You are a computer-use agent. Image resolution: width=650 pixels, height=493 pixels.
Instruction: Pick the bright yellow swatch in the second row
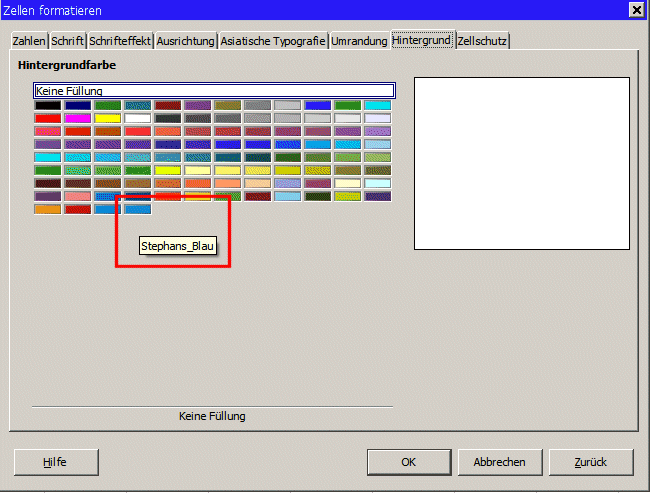(x=107, y=118)
